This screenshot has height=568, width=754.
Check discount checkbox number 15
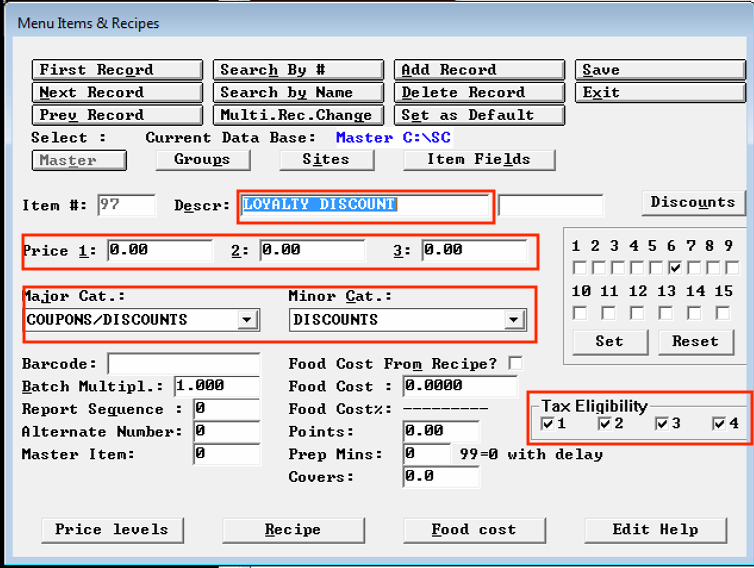point(723,314)
